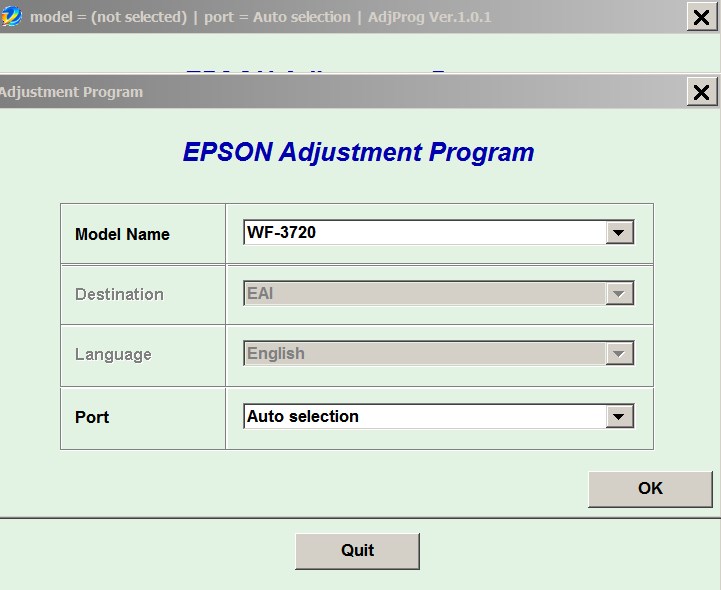Click the English language value

tap(275, 354)
